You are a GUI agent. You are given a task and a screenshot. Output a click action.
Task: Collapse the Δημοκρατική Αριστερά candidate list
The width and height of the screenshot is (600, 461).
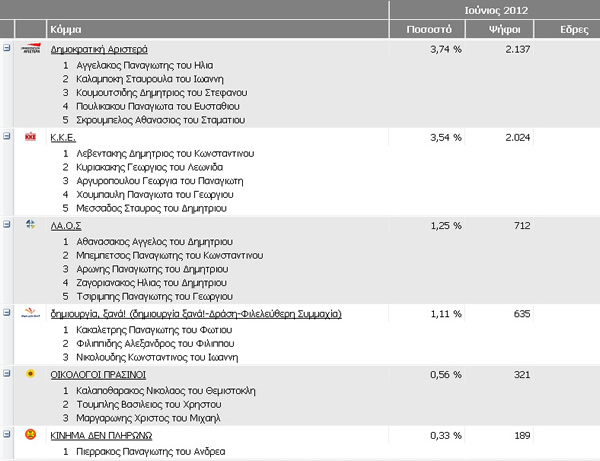pos(7,48)
